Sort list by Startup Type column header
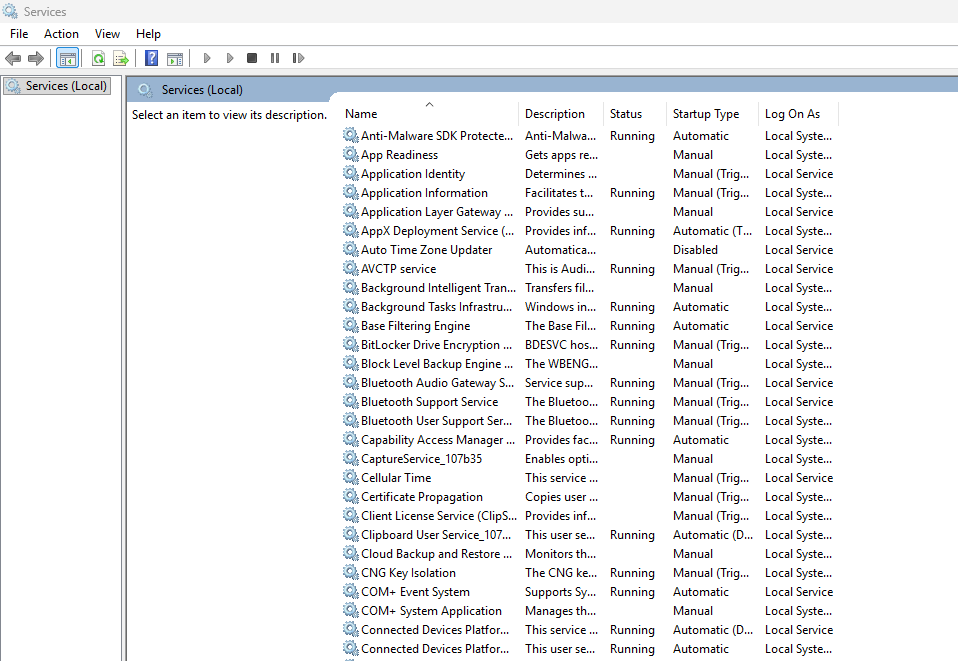Screen dimensions: 958x661 coord(706,114)
